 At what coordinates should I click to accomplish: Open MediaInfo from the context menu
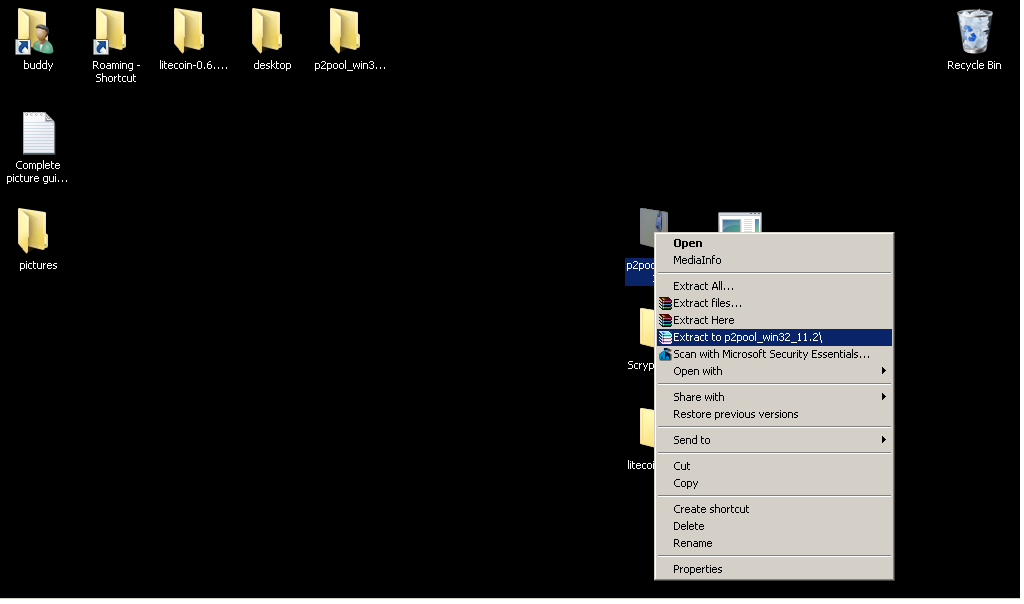(697, 260)
